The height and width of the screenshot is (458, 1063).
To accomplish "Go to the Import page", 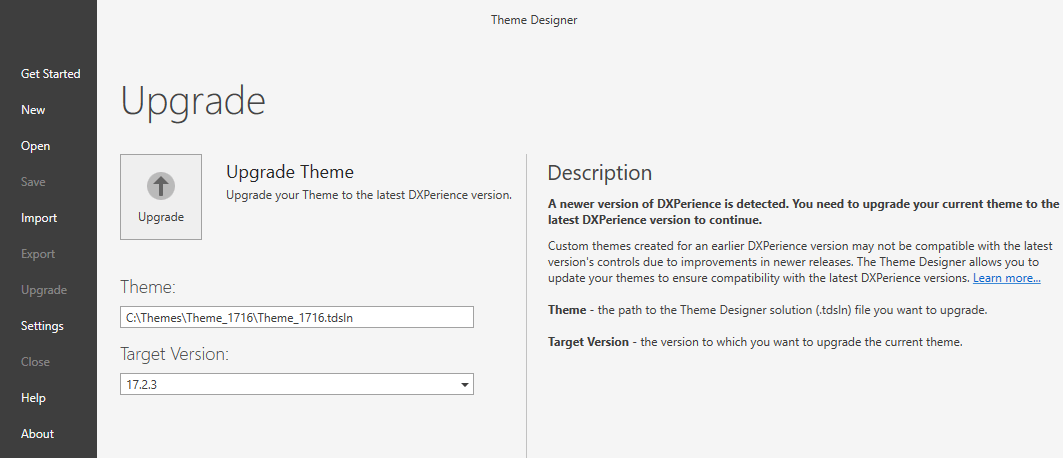I will tap(39, 217).
